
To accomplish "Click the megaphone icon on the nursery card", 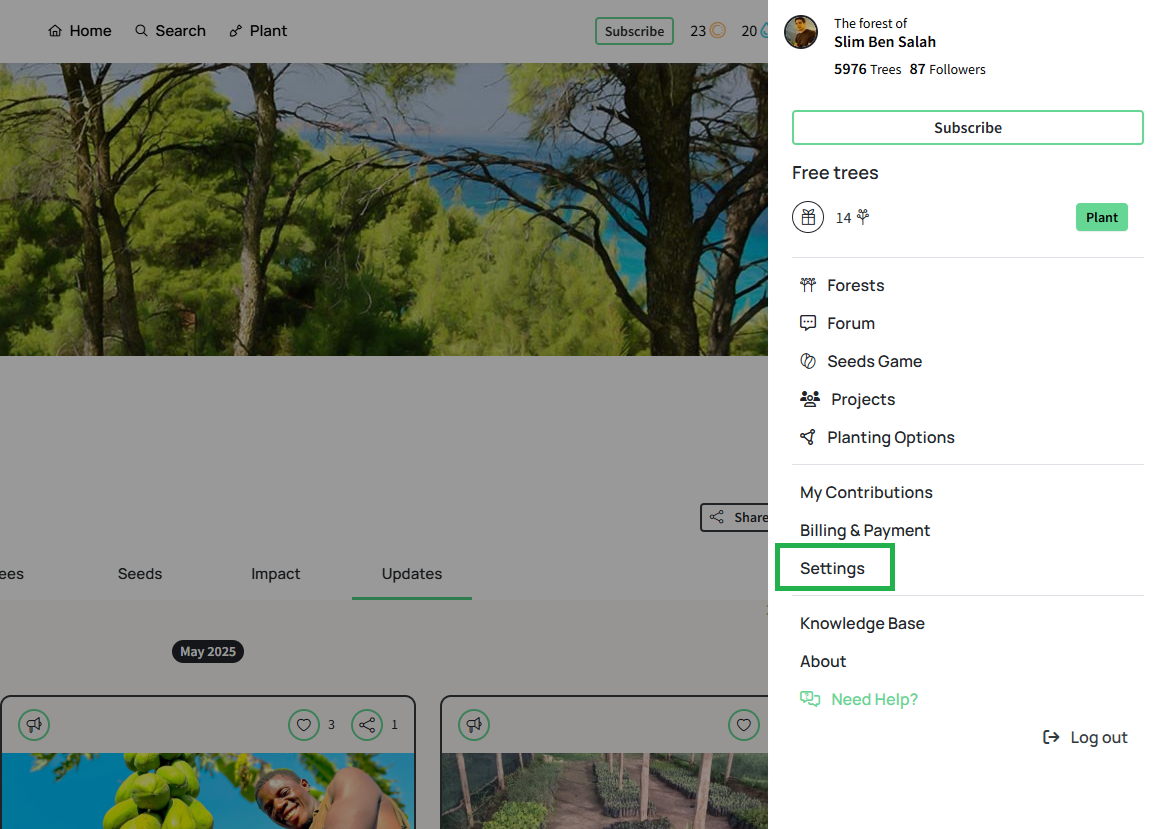I will pyautogui.click(x=474, y=724).
